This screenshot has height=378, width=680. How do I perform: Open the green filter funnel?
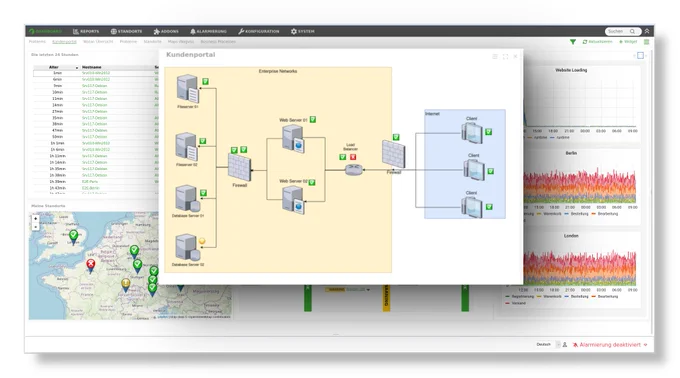(573, 42)
